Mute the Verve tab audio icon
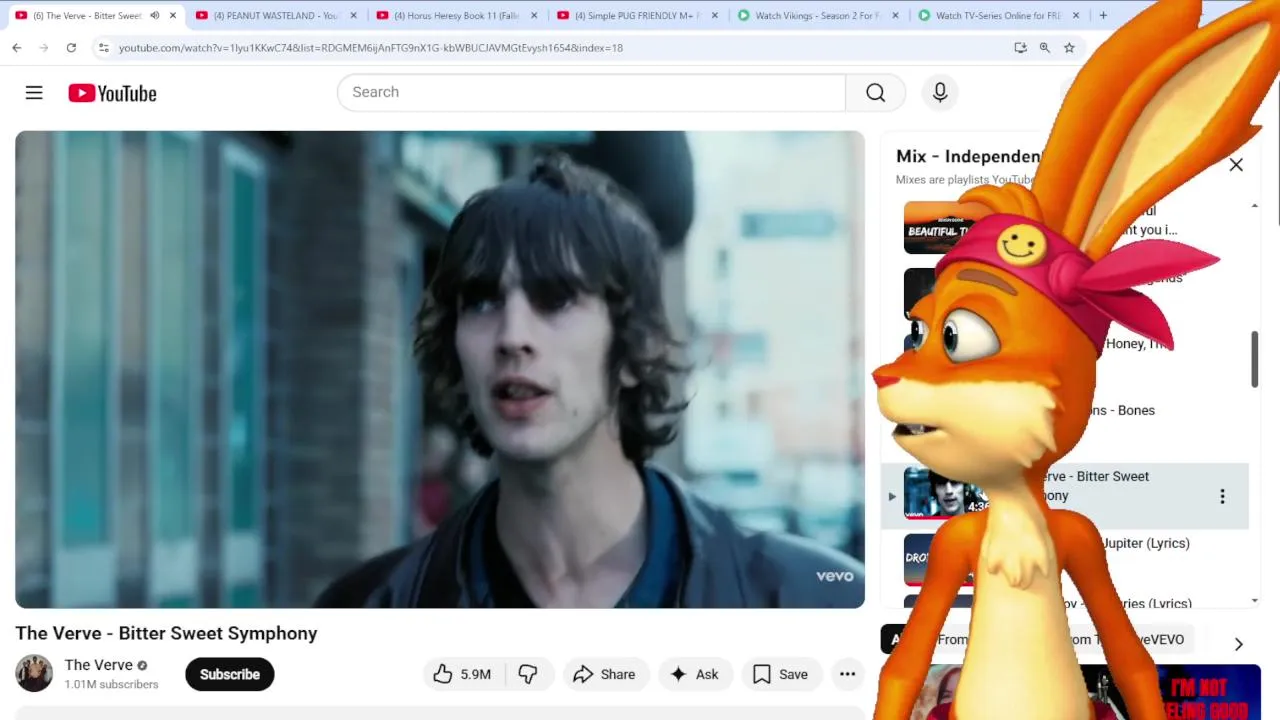 pyautogui.click(x=154, y=15)
